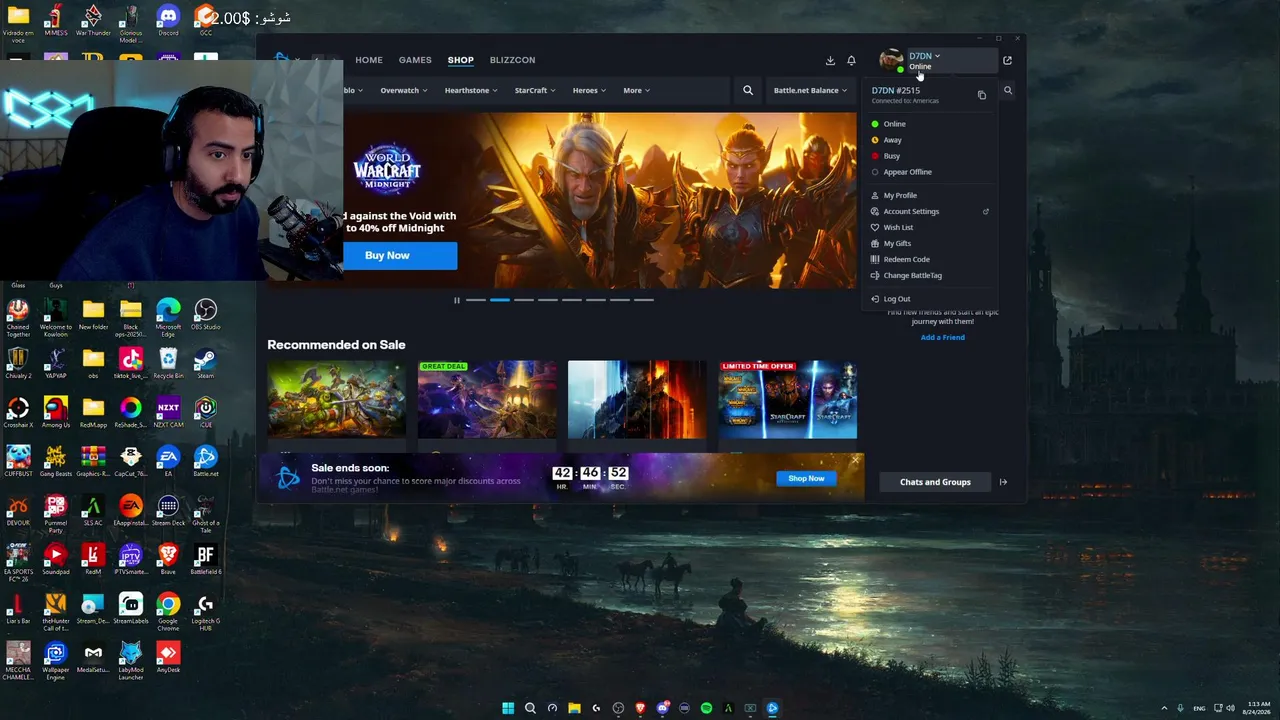The height and width of the screenshot is (720, 1280).
Task: Open the Battle.net downloads icon
Action: click(x=830, y=60)
